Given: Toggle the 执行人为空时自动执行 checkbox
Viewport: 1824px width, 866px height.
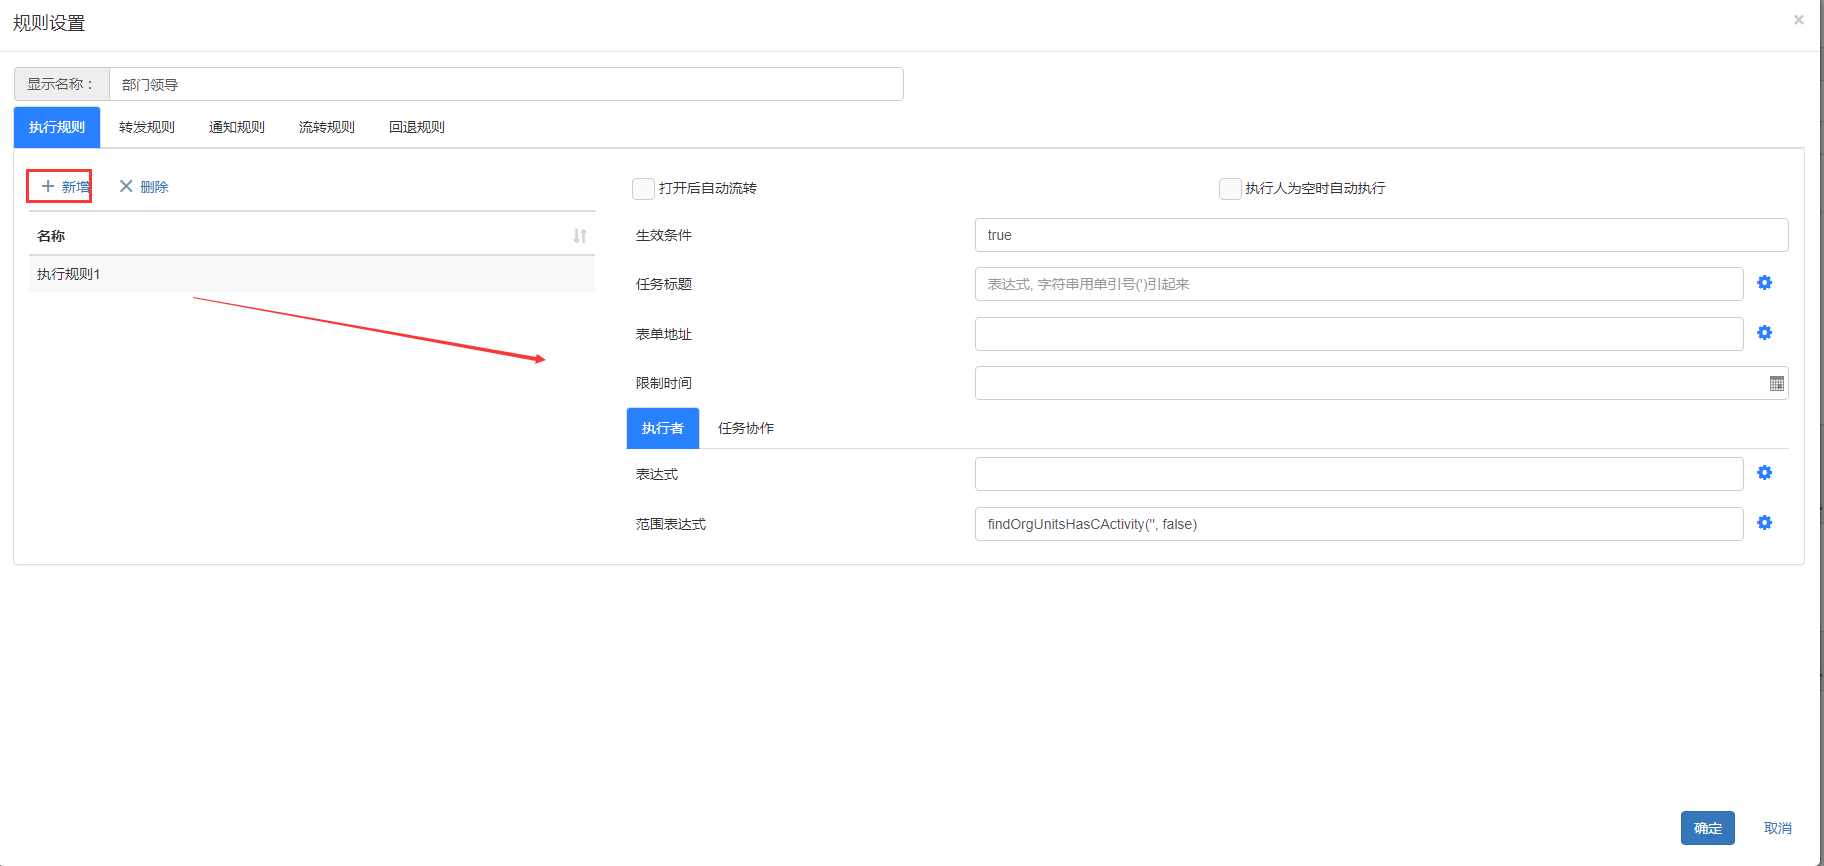Looking at the screenshot, I should click(x=1230, y=189).
